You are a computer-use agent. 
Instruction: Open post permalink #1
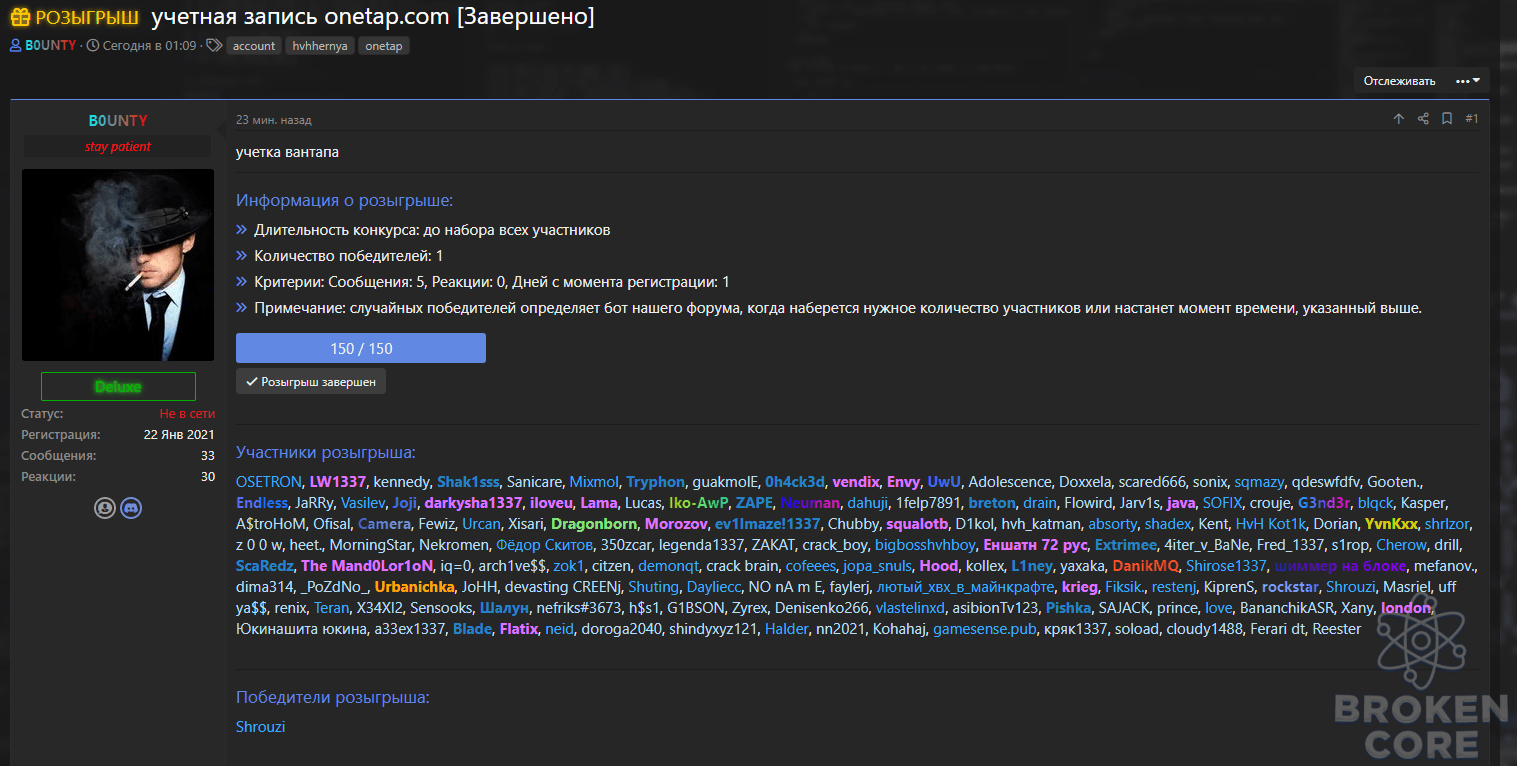(x=1472, y=119)
